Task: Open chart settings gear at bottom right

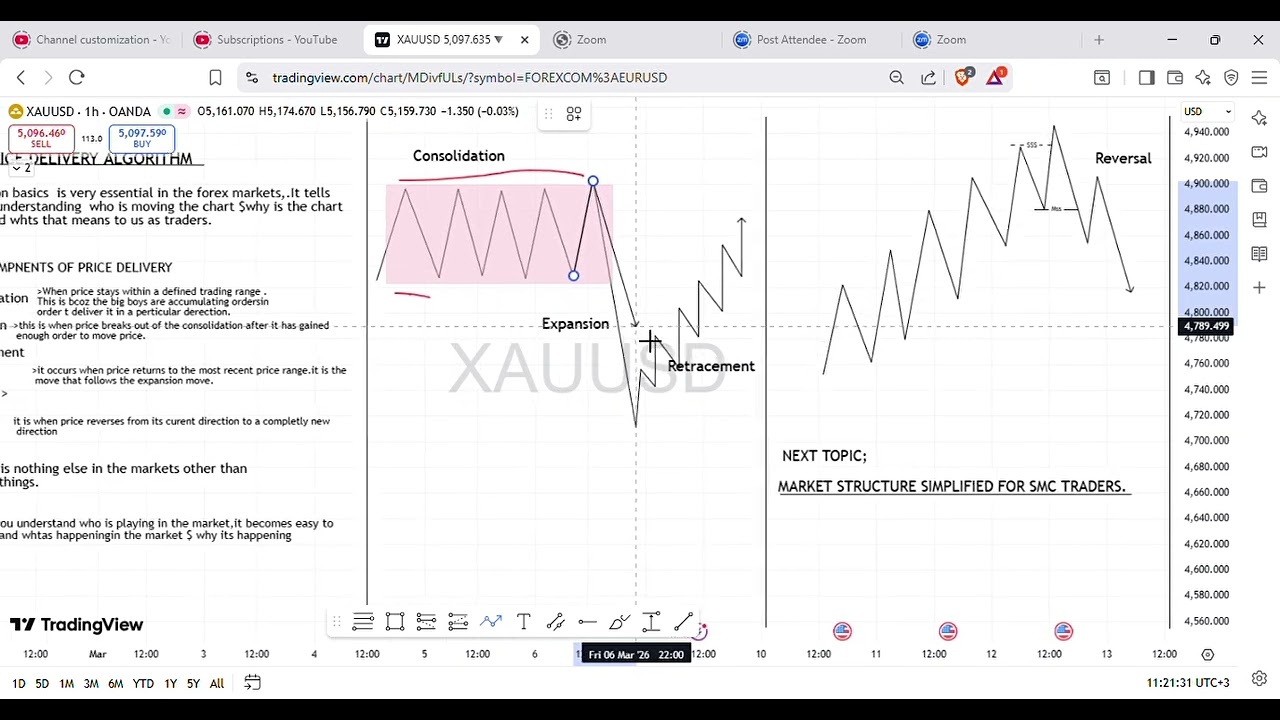Action: pos(1259,678)
